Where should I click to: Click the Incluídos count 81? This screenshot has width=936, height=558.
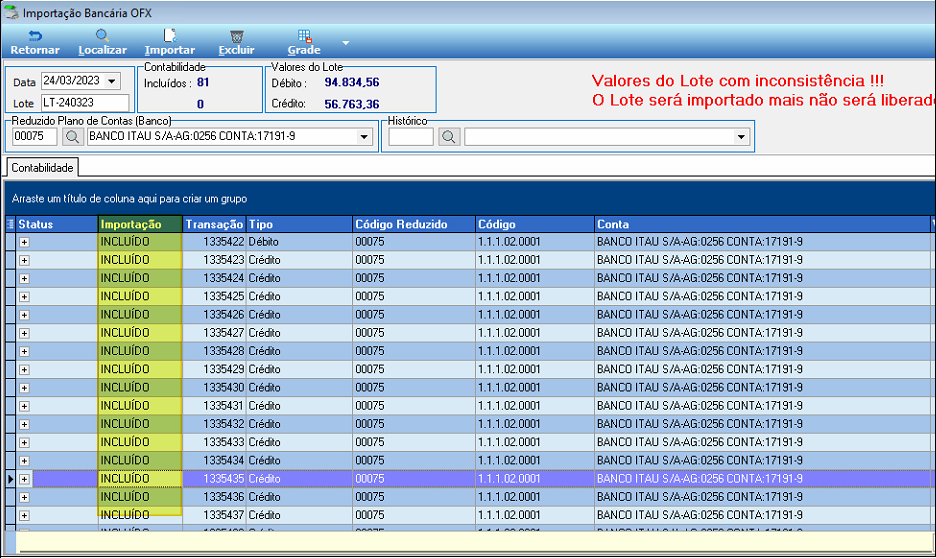pos(203,82)
